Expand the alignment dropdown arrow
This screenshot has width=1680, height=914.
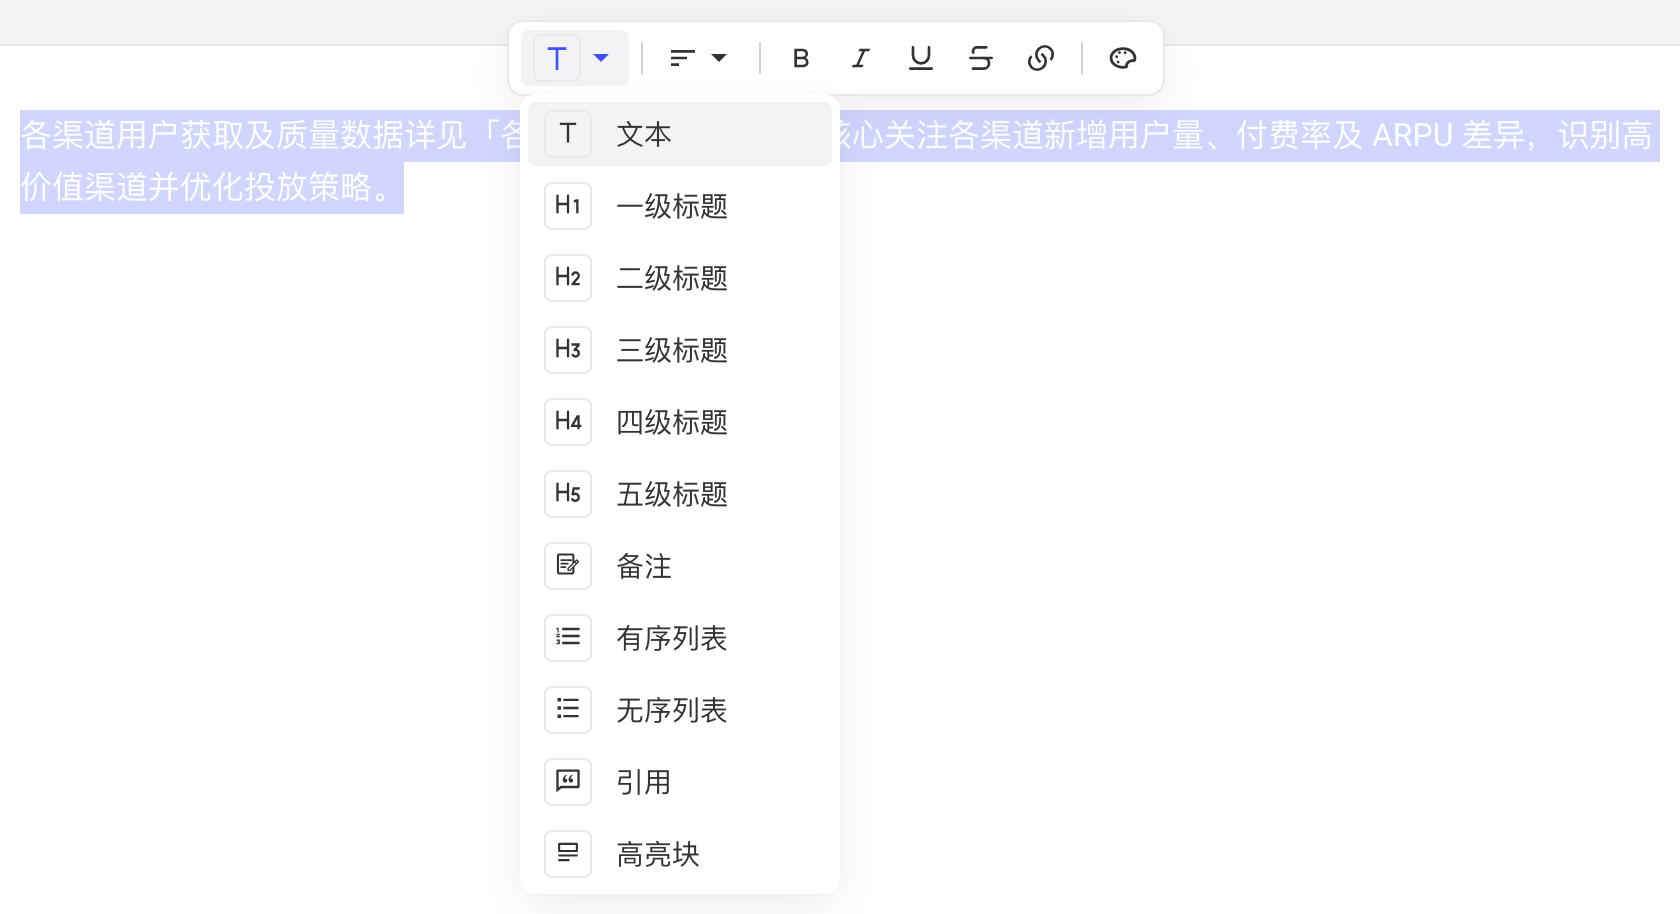click(719, 58)
